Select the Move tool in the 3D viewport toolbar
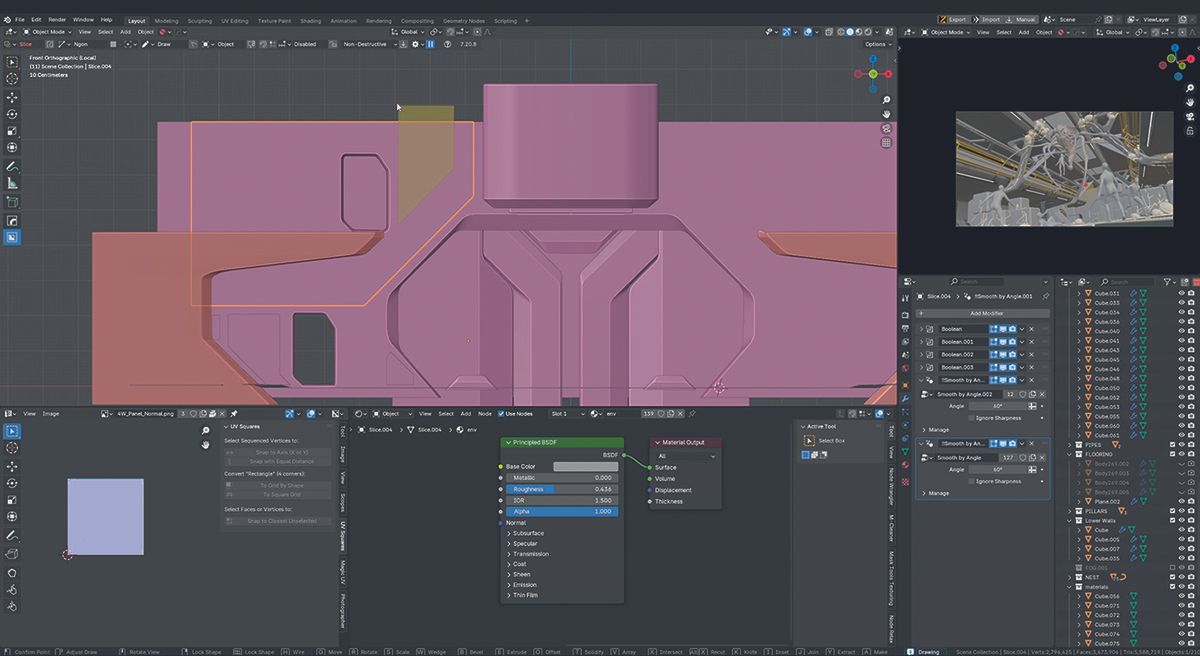This screenshot has height=656, width=1200. (x=12, y=97)
